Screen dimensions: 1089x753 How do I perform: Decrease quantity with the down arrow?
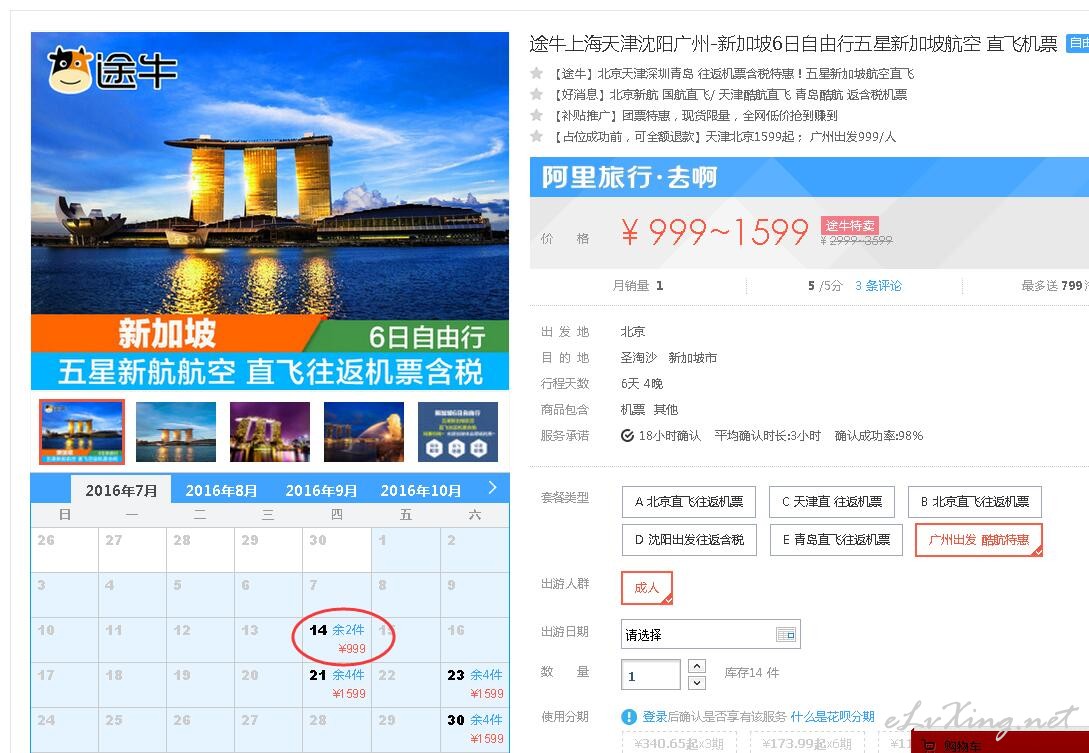(x=697, y=683)
